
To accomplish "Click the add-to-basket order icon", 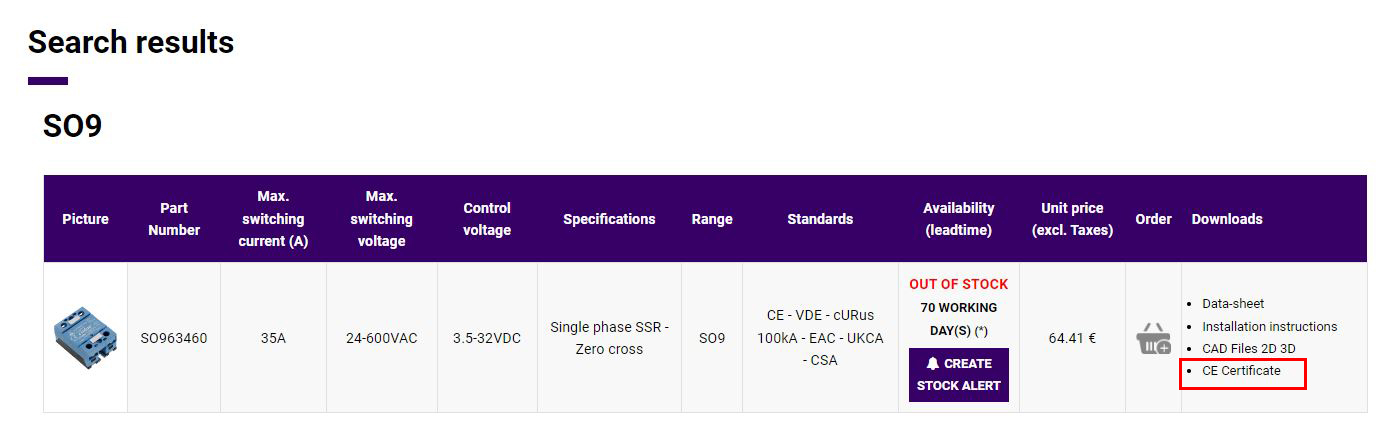I will coord(1153,338).
